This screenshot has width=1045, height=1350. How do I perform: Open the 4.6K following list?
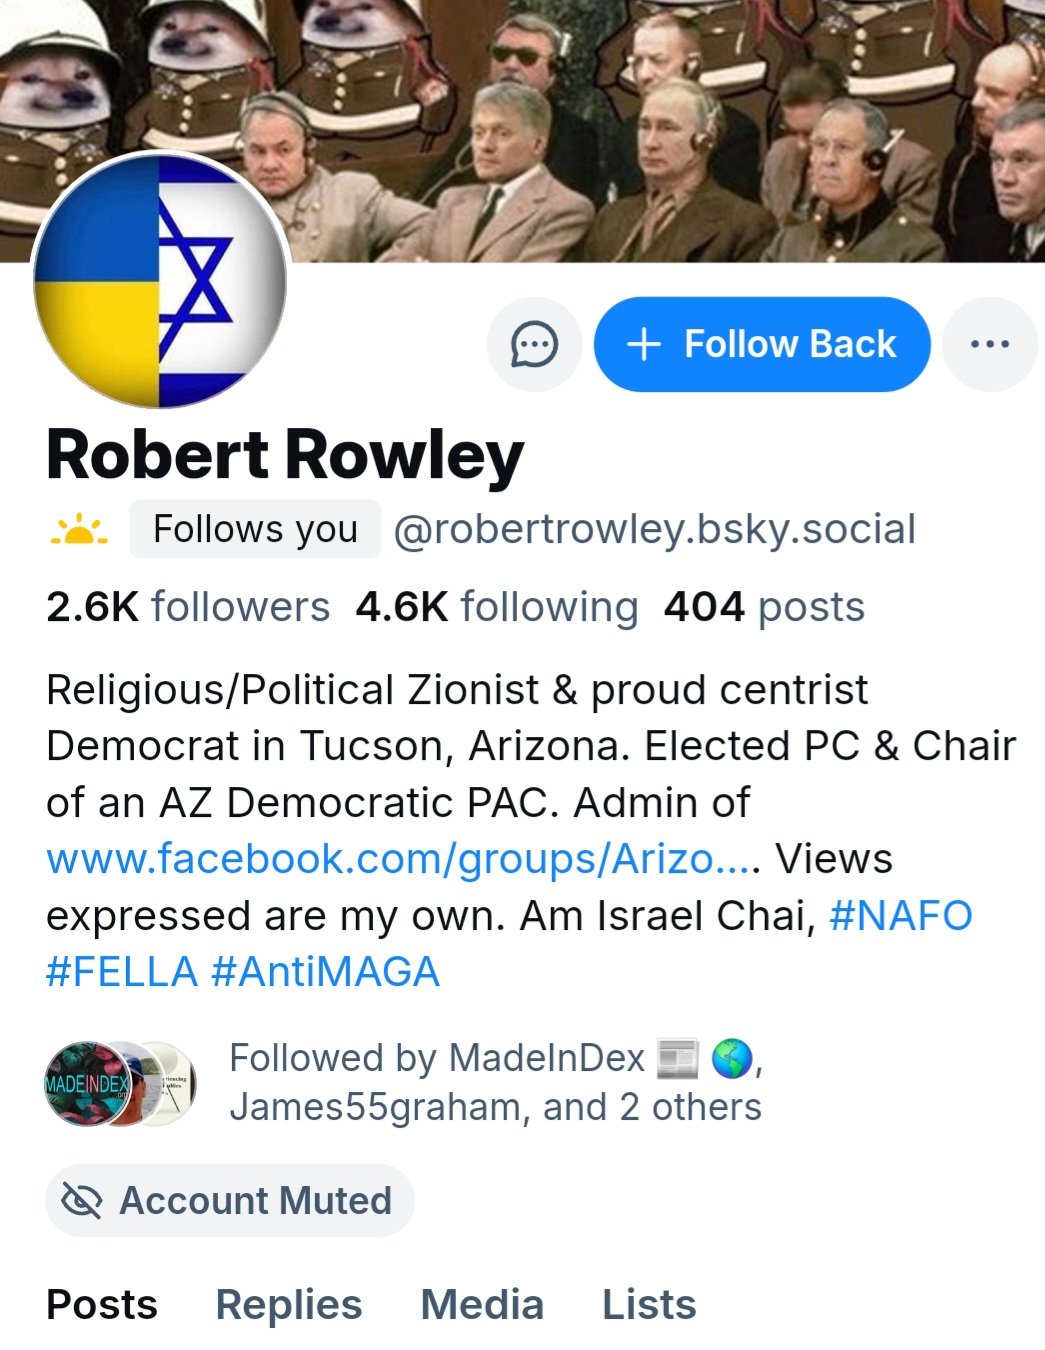tap(496, 607)
